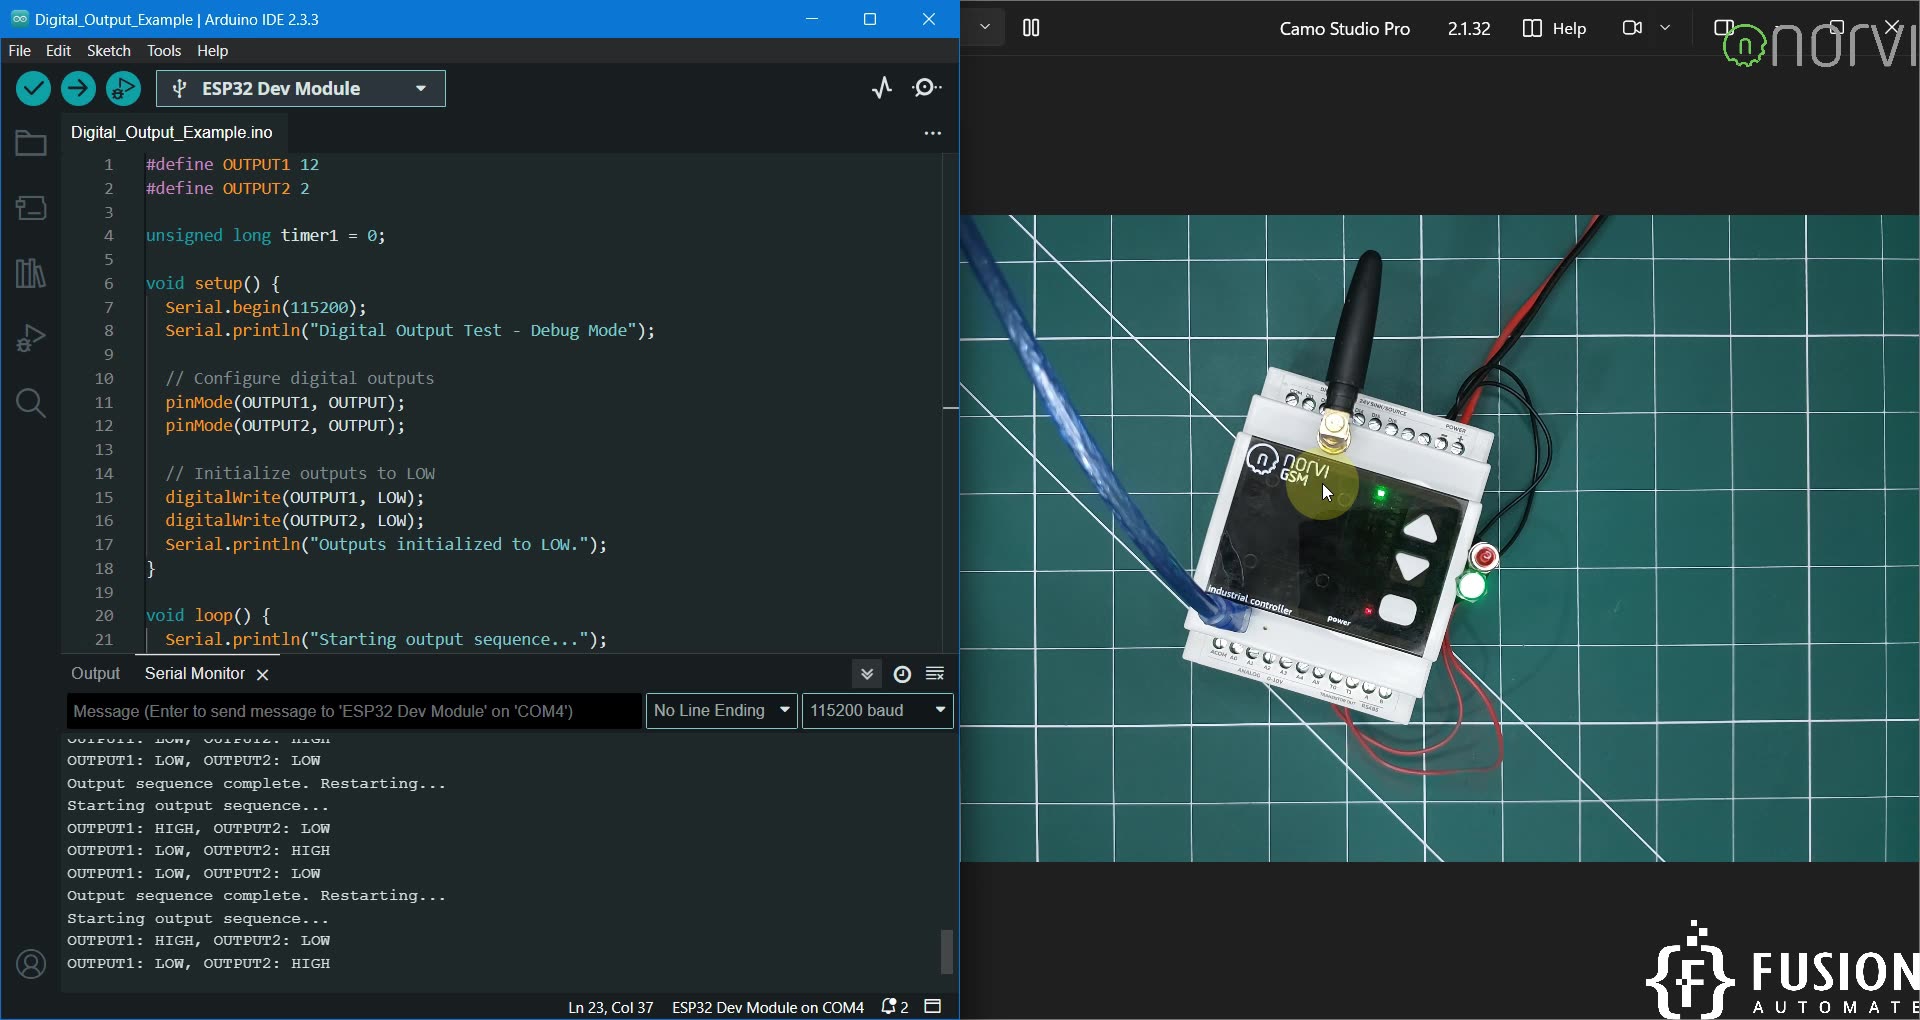
Task: Open the Boards Manager sidebar icon
Action: (x=31, y=208)
